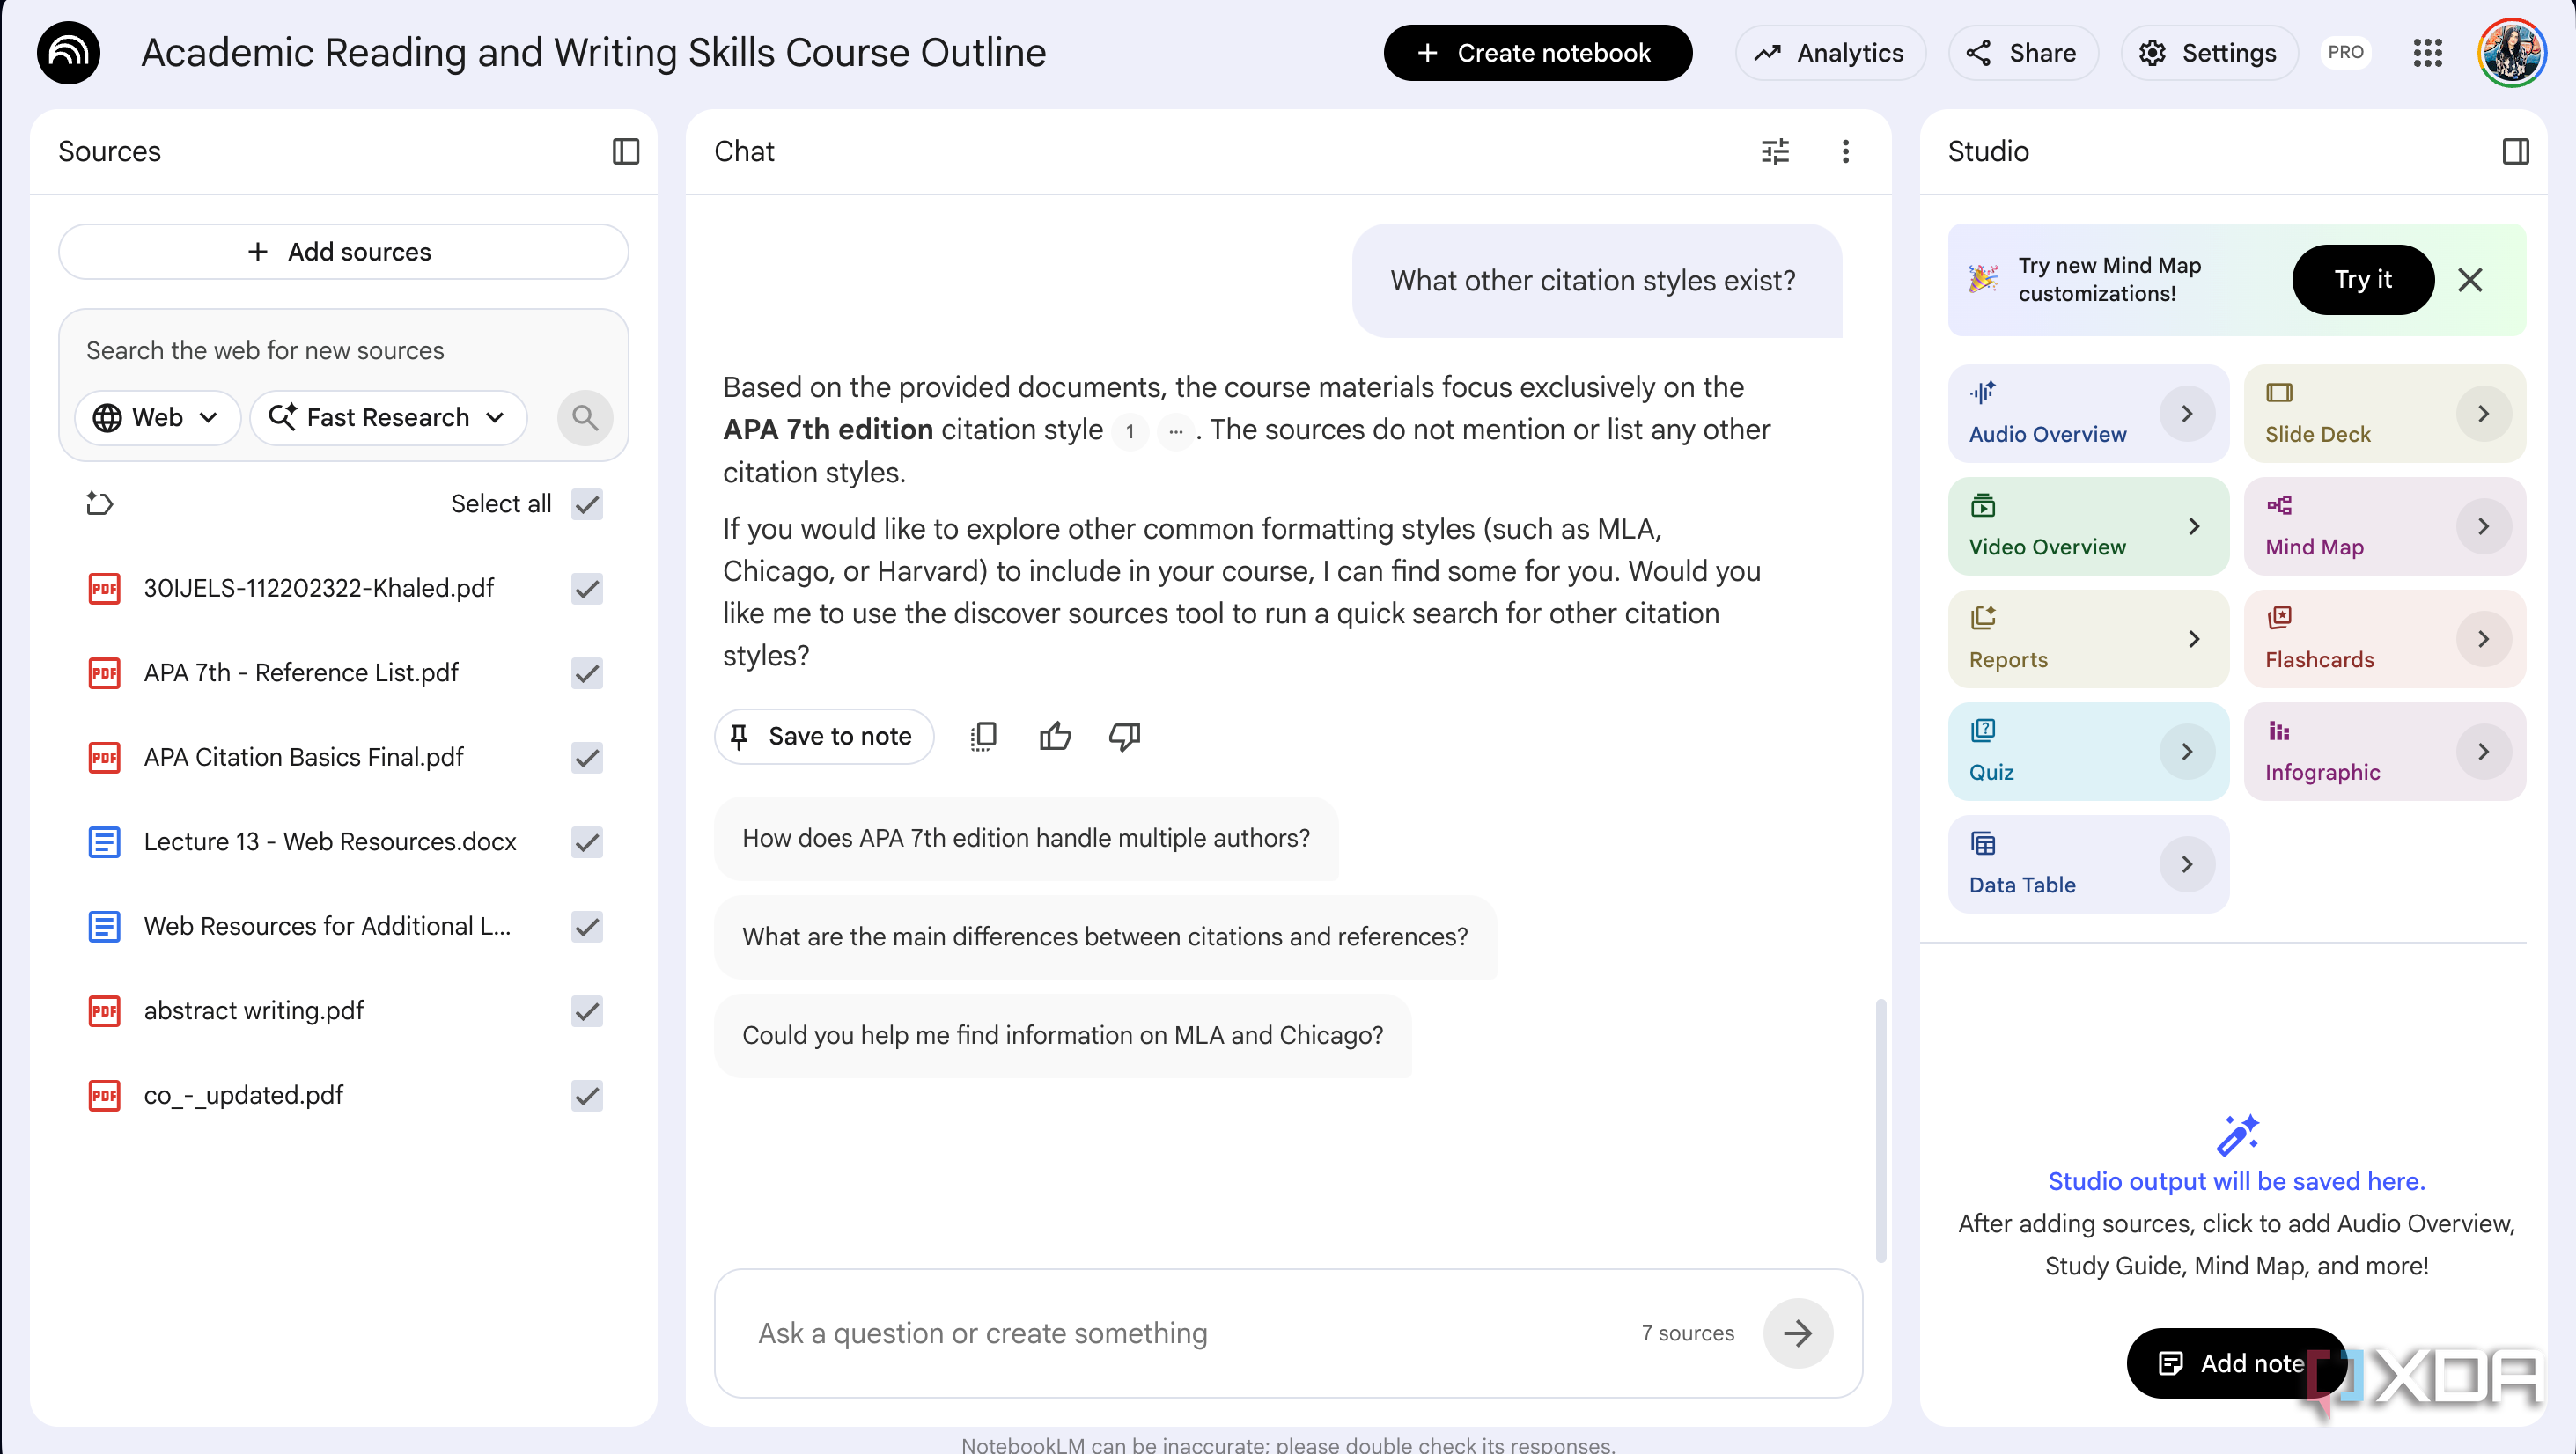Click the refresh sources icon beside Select all
The width and height of the screenshot is (2576, 1454).
pos(99,503)
